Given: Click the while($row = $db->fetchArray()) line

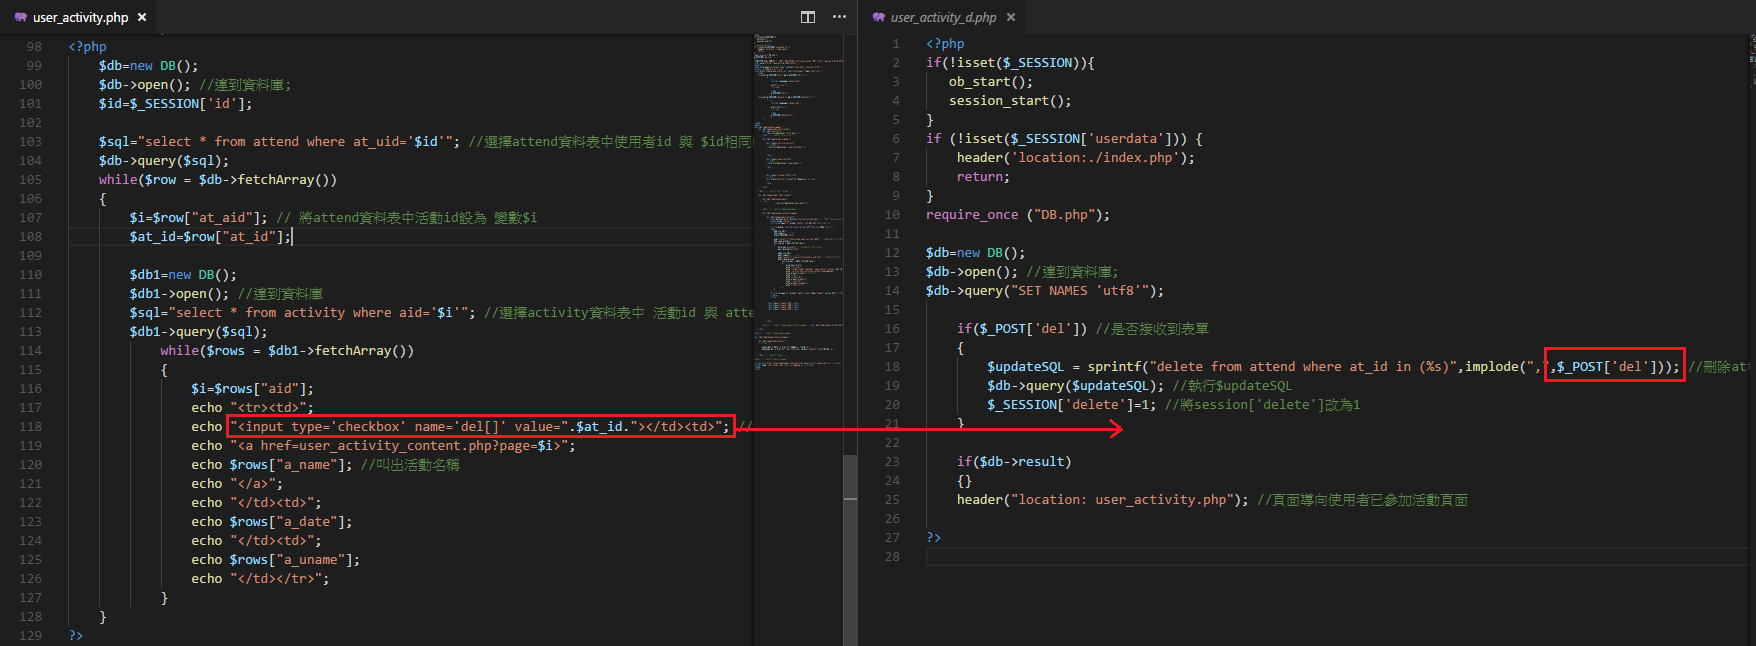Looking at the screenshot, I should (x=218, y=180).
